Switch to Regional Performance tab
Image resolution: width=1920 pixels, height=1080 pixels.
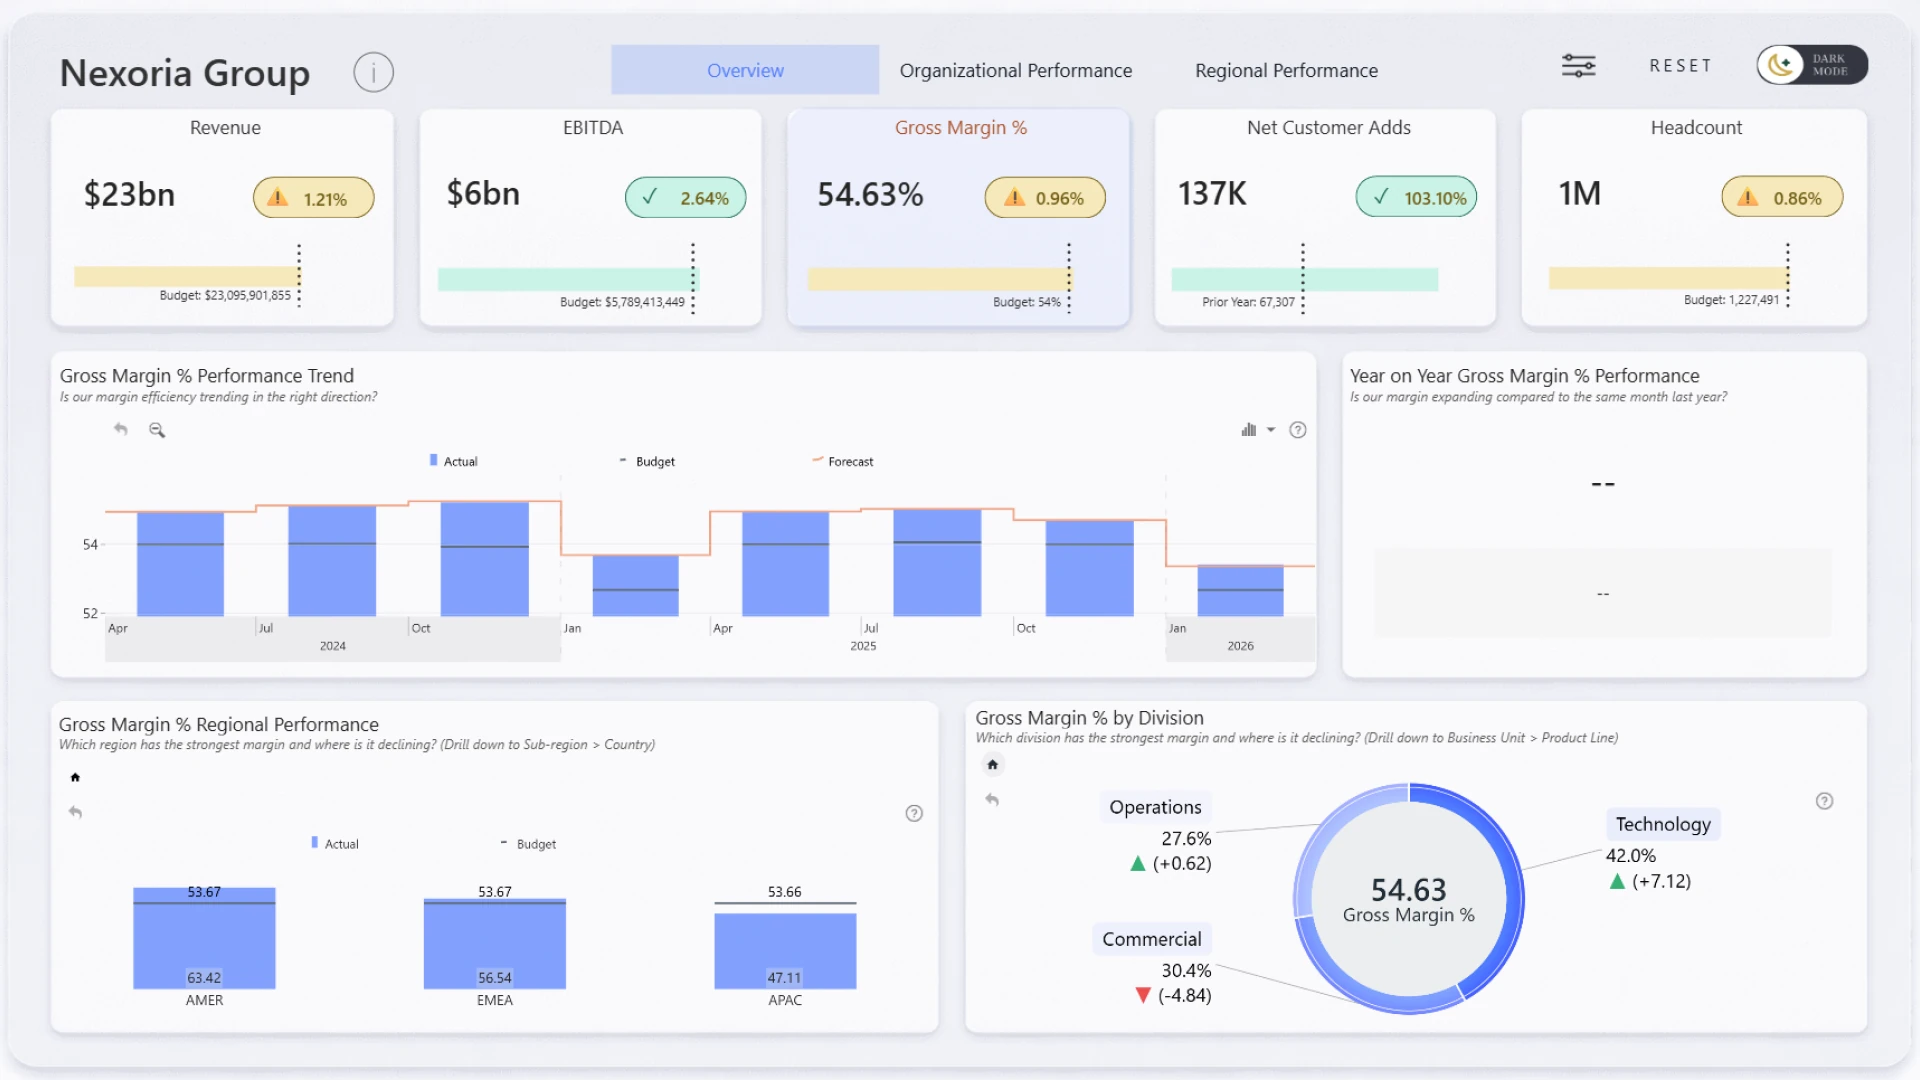point(1286,70)
